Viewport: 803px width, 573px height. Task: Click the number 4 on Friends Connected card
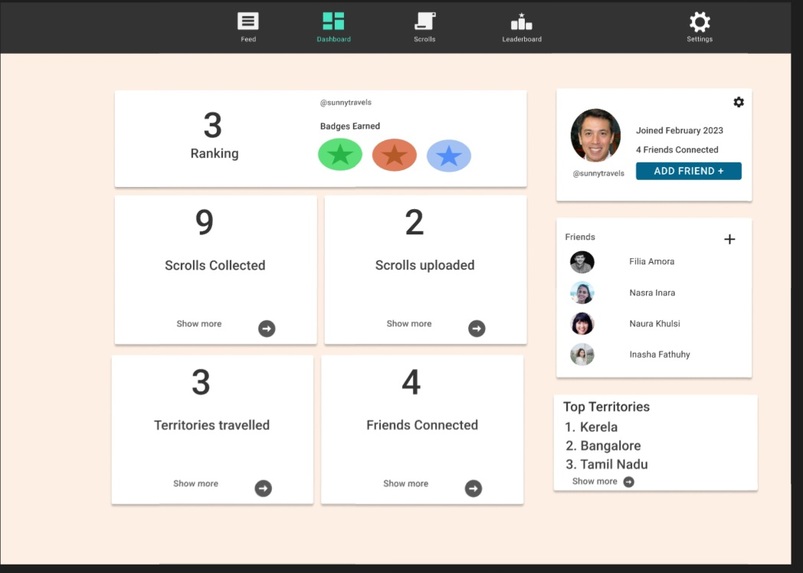tap(411, 382)
